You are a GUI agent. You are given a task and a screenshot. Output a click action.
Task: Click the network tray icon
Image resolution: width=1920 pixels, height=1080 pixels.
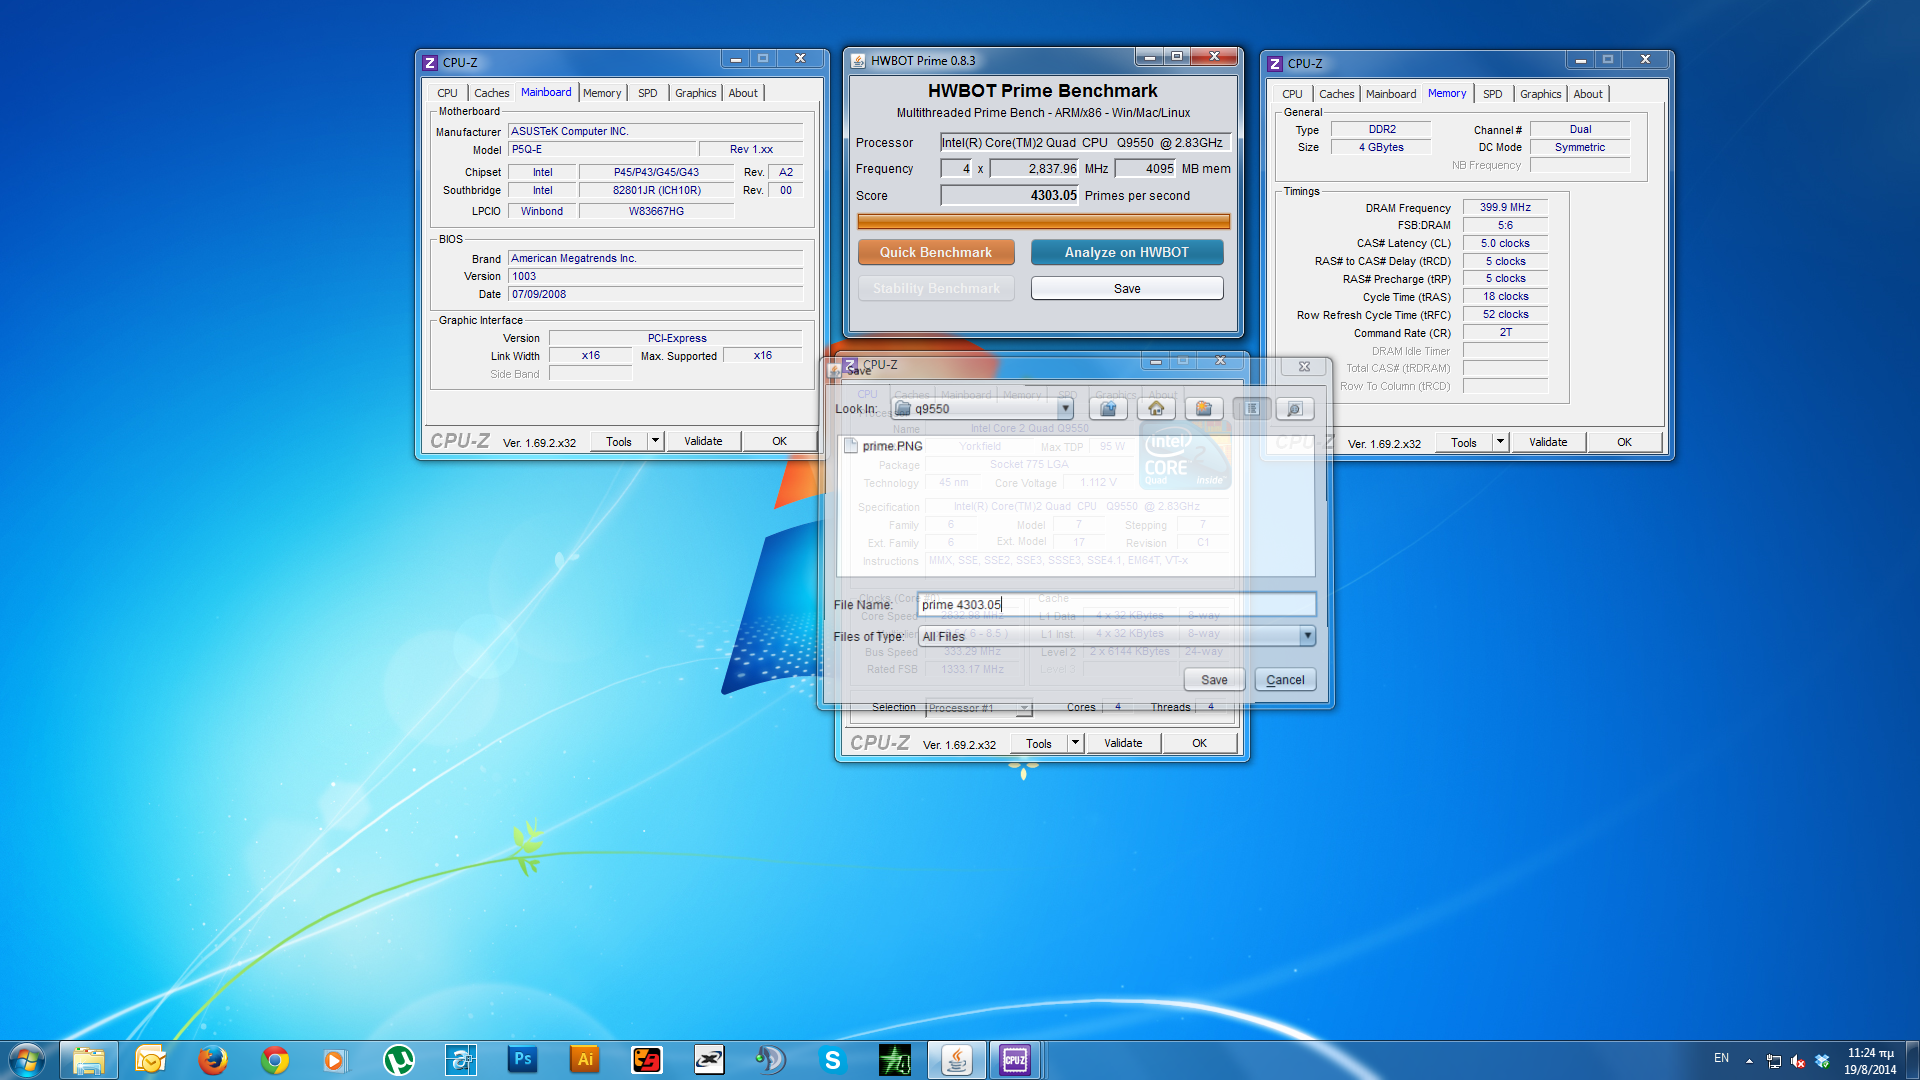1774,1061
